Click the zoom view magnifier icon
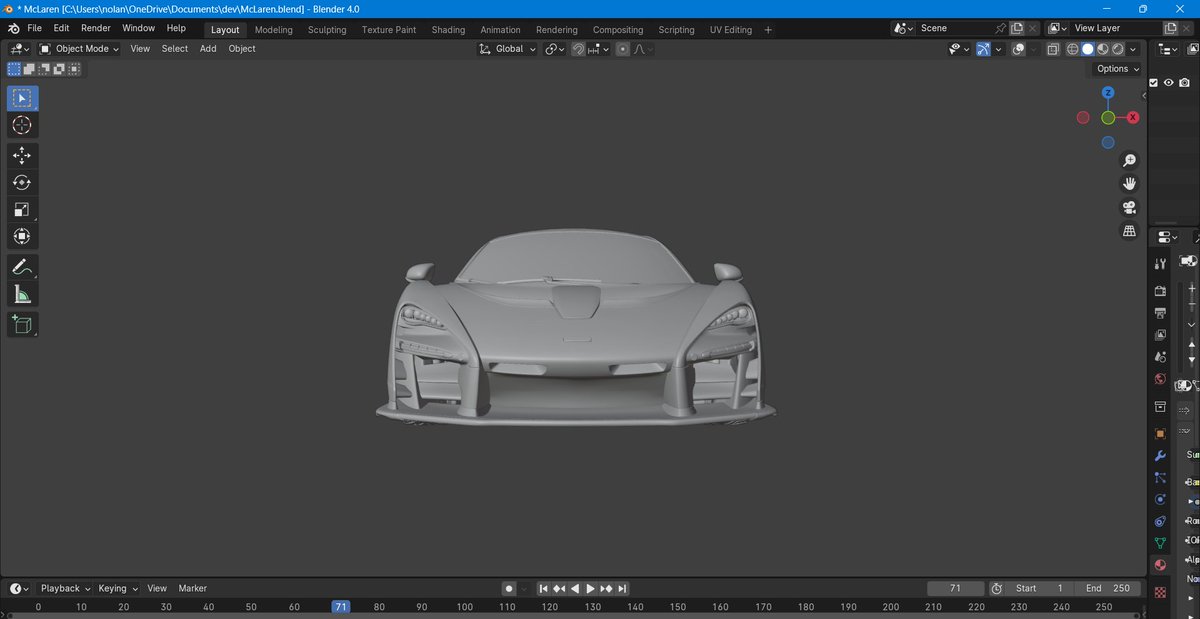Image resolution: width=1200 pixels, height=619 pixels. 1129,160
